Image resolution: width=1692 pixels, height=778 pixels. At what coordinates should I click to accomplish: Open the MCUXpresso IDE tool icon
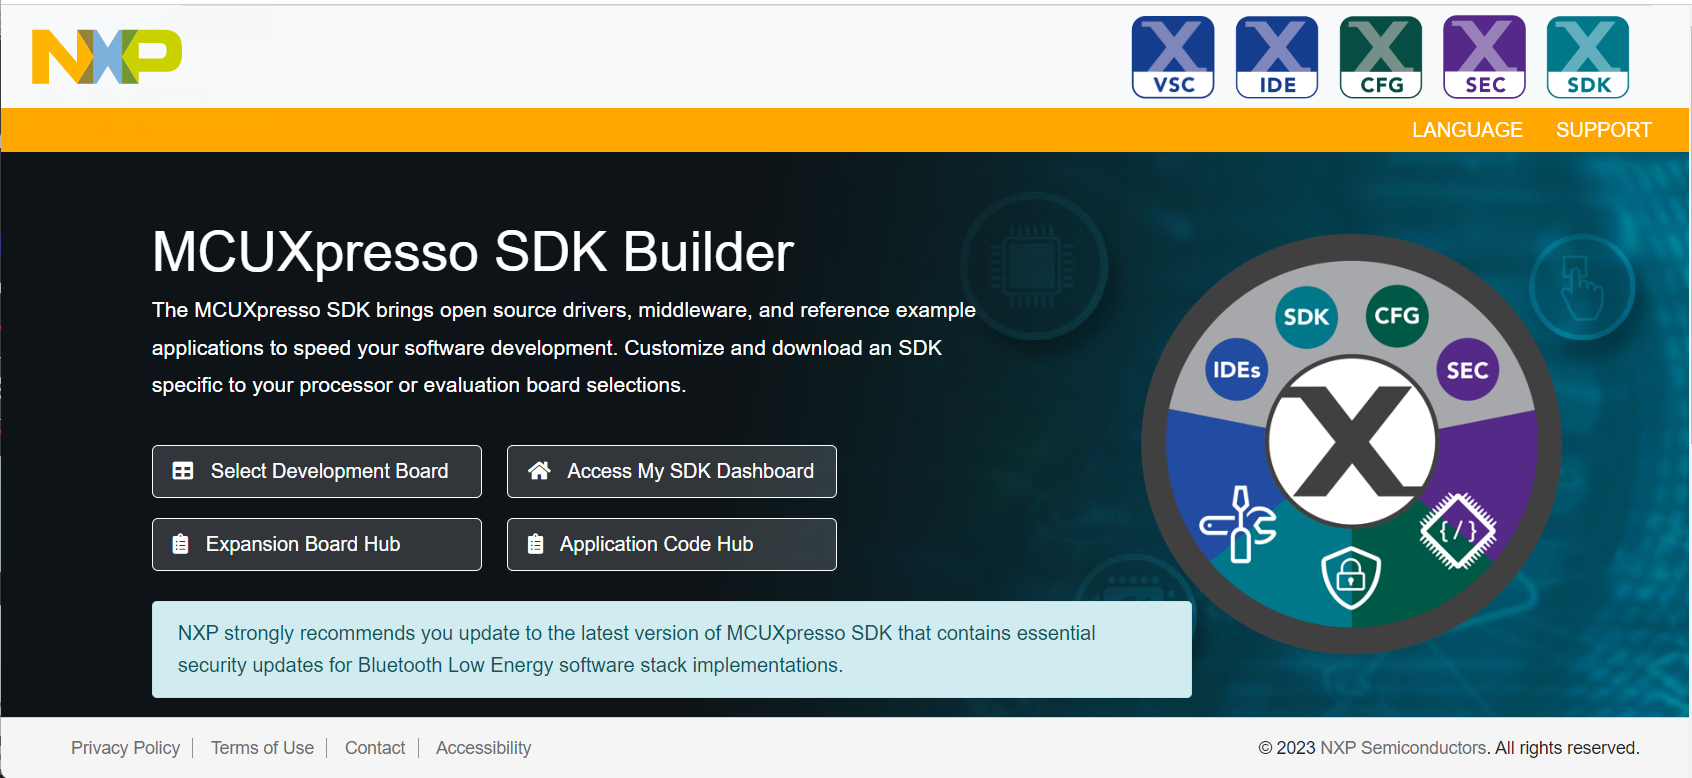coord(1277,57)
